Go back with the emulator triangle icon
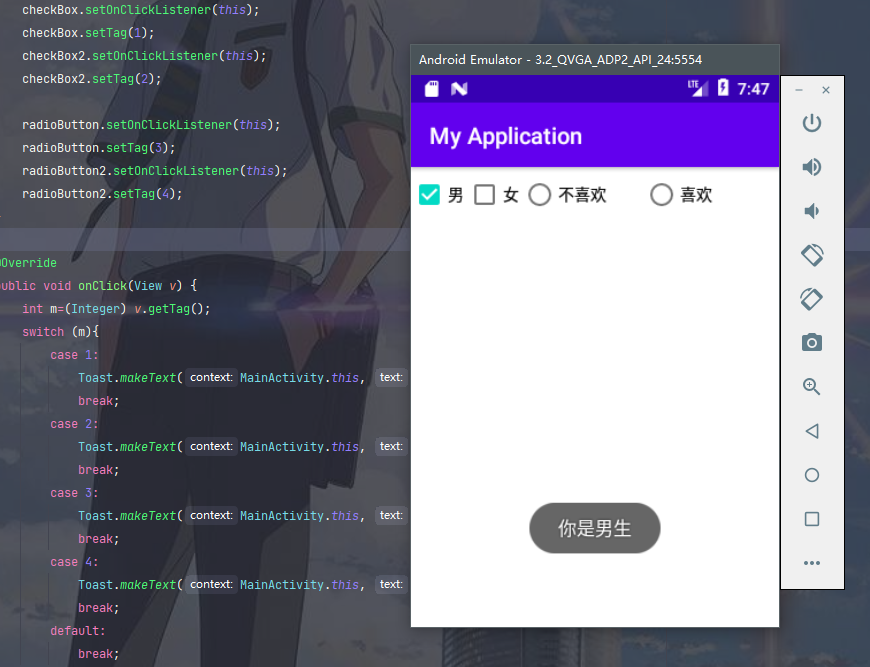The image size is (870, 667). (x=812, y=431)
